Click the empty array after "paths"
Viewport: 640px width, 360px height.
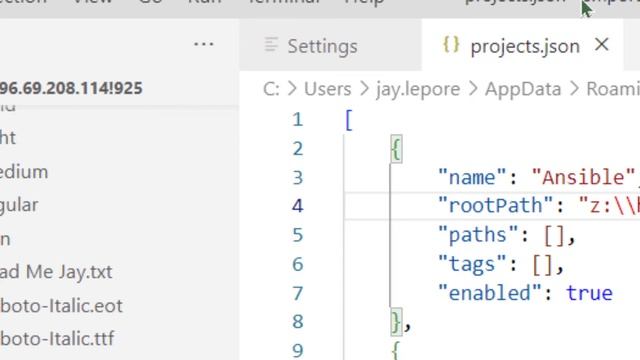pyautogui.click(x=554, y=236)
